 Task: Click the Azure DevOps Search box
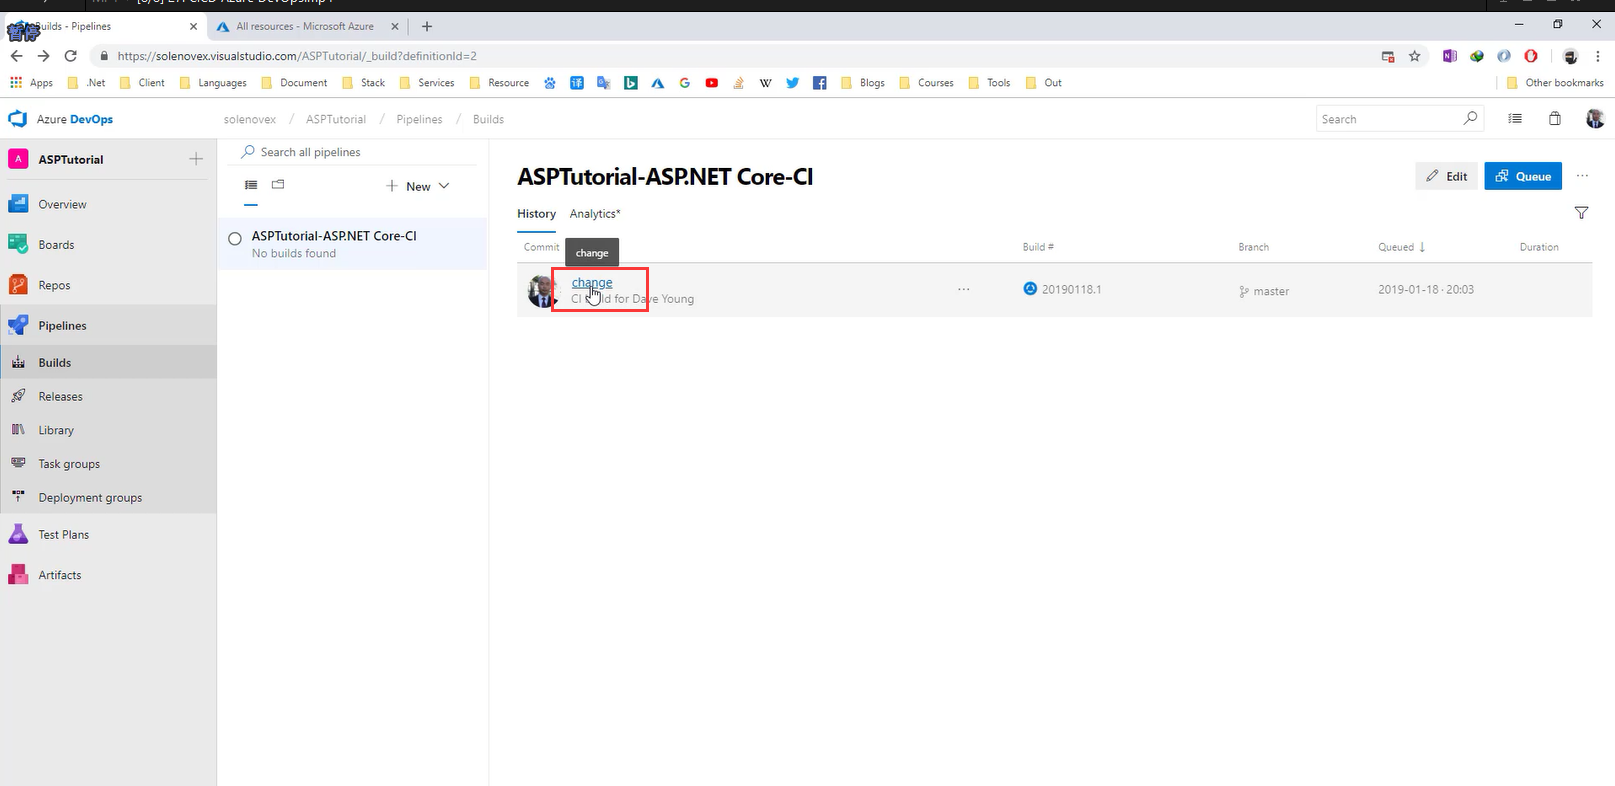[x=1399, y=119]
